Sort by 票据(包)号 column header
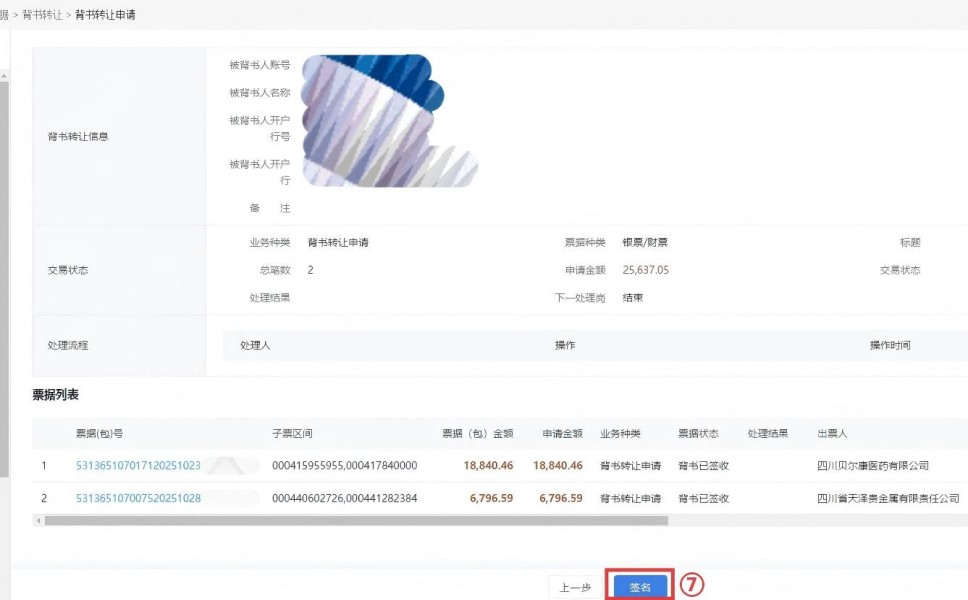Viewport: 968px width, 600px height. click(99, 434)
